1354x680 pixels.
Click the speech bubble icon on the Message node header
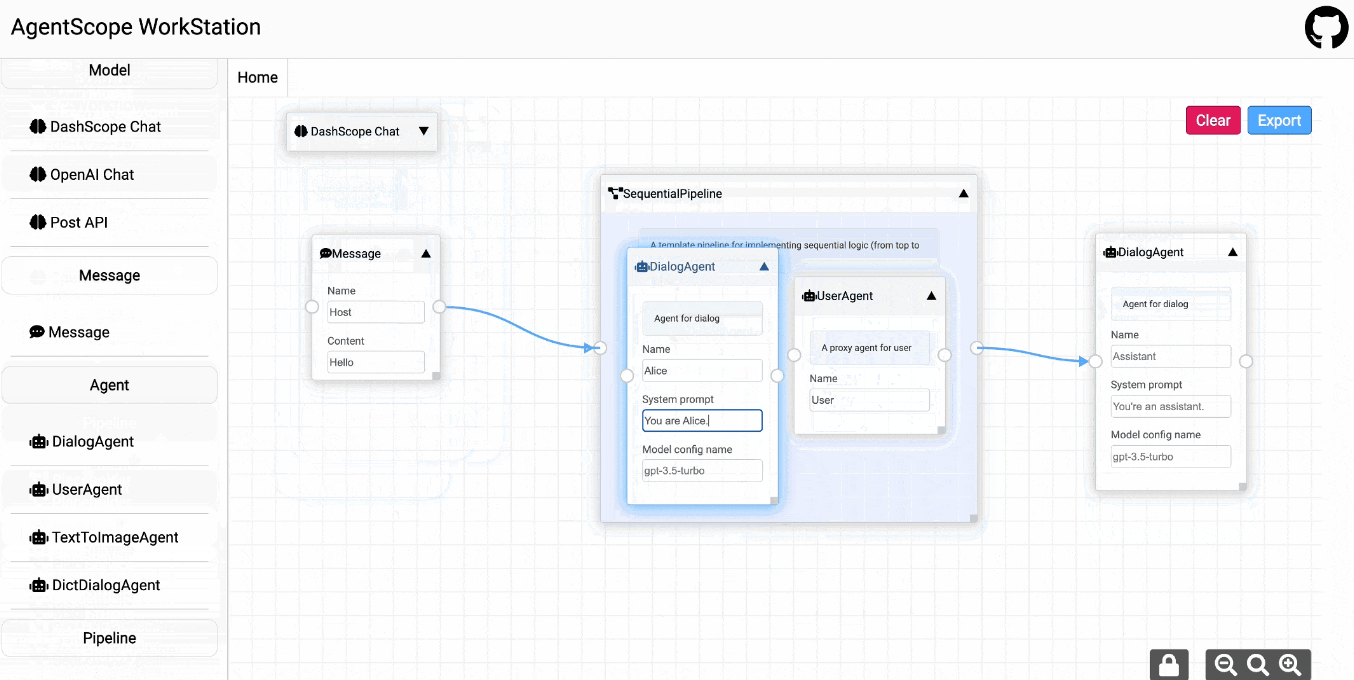point(326,254)
